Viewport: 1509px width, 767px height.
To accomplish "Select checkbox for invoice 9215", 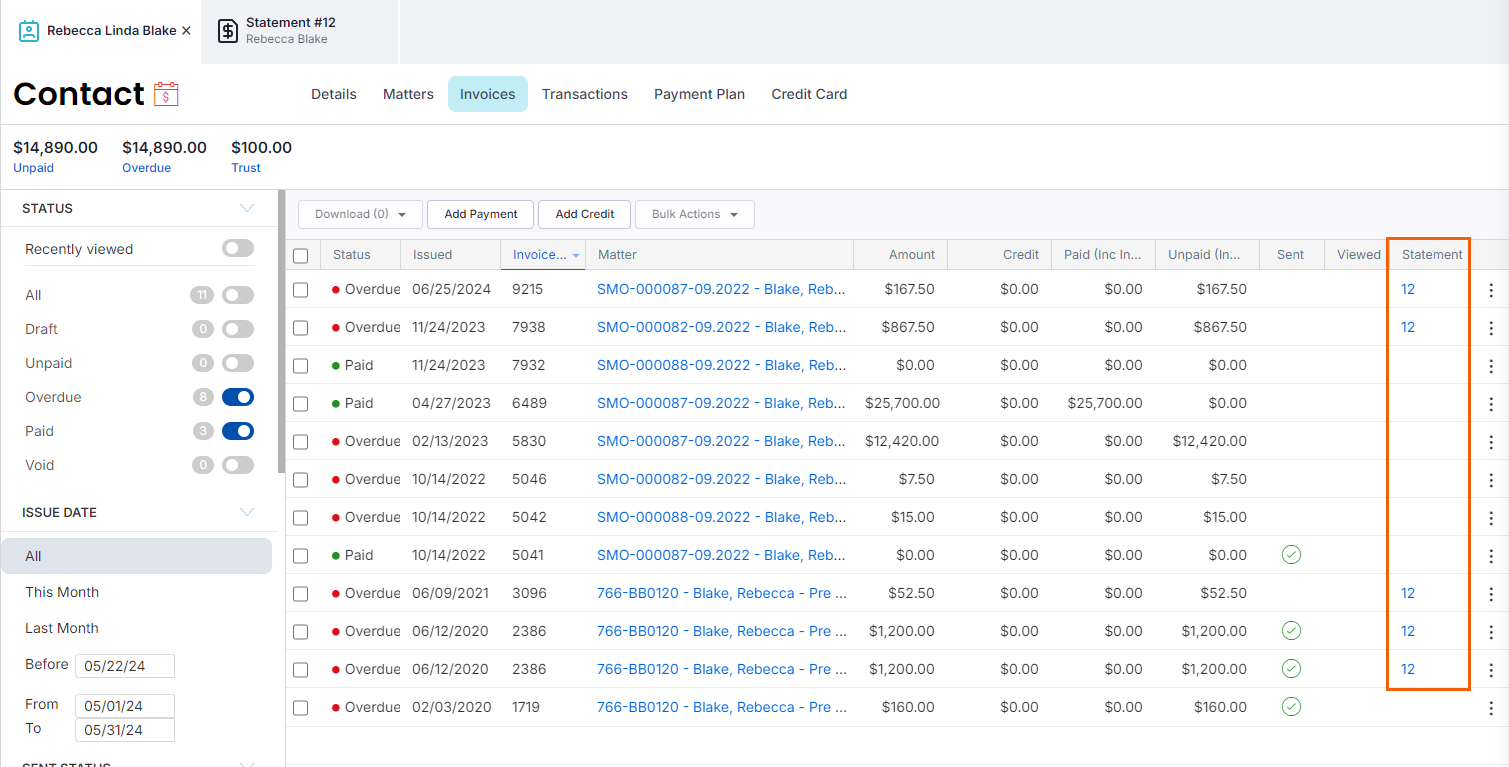I will click(x=301, y=290).
